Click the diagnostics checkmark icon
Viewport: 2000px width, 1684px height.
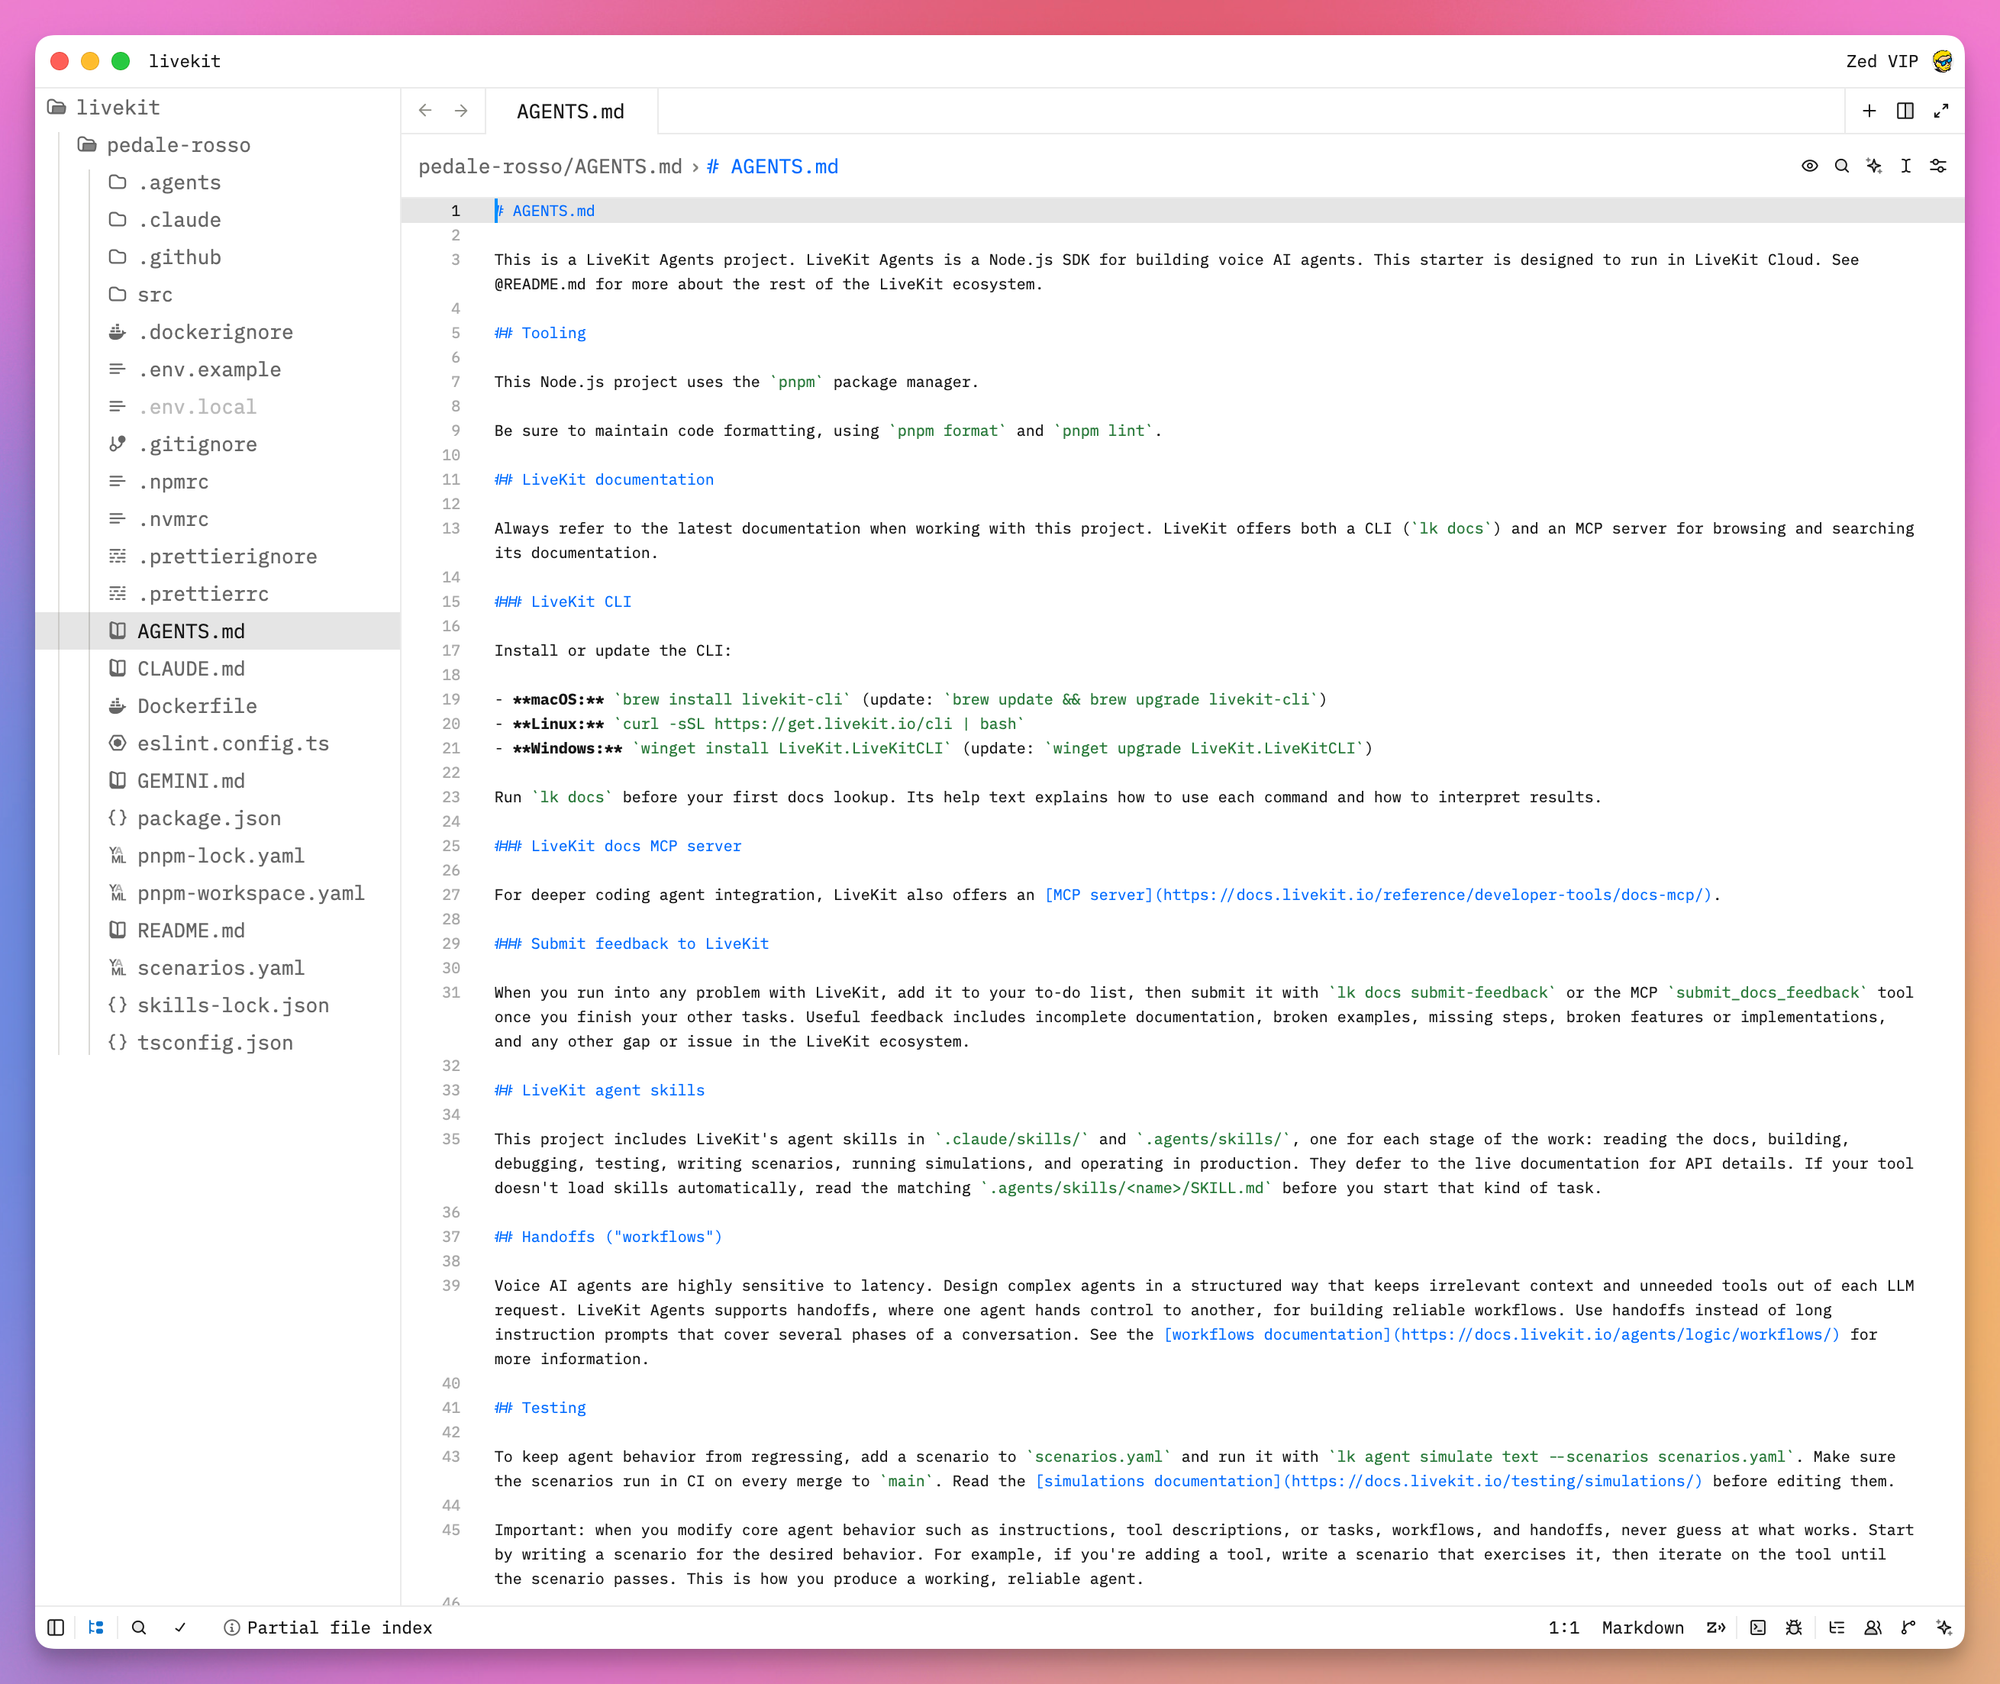[x=180, y=1627]
